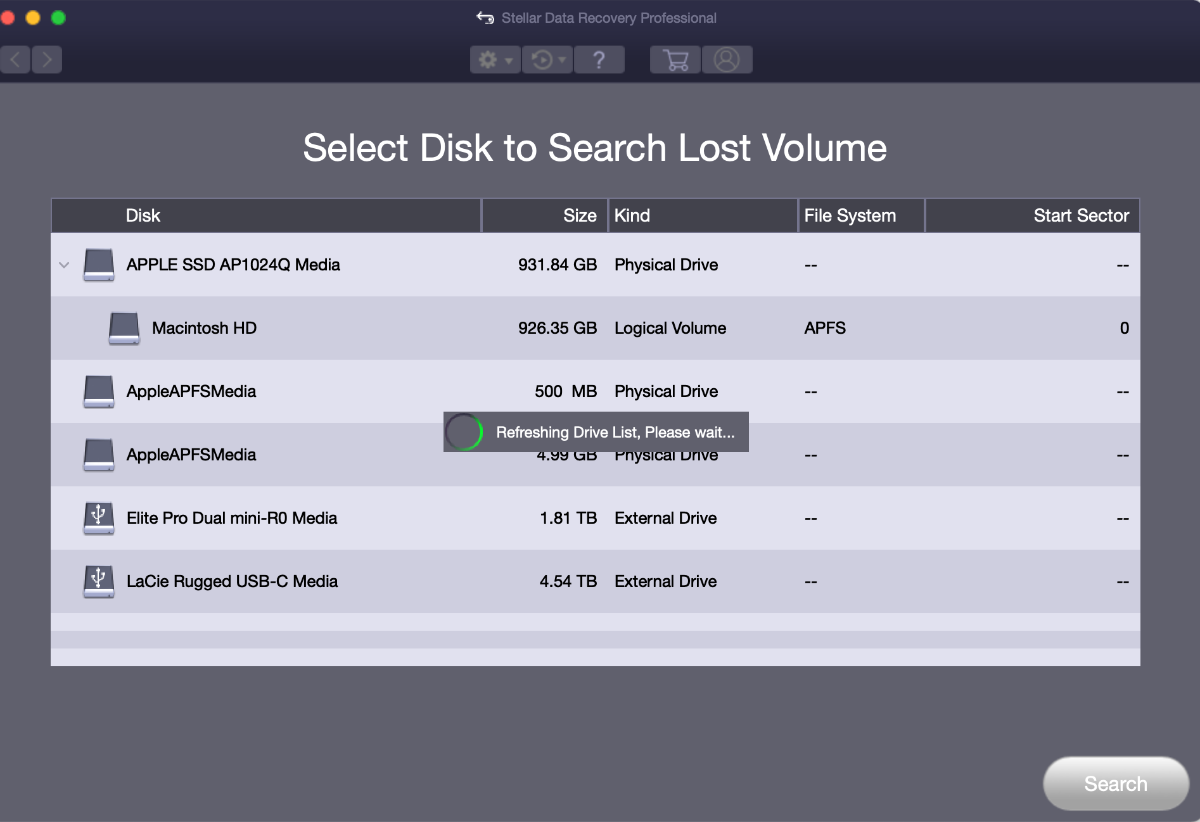Click the user account profile icon
The image size is (1200, 822).
point(727,60)
